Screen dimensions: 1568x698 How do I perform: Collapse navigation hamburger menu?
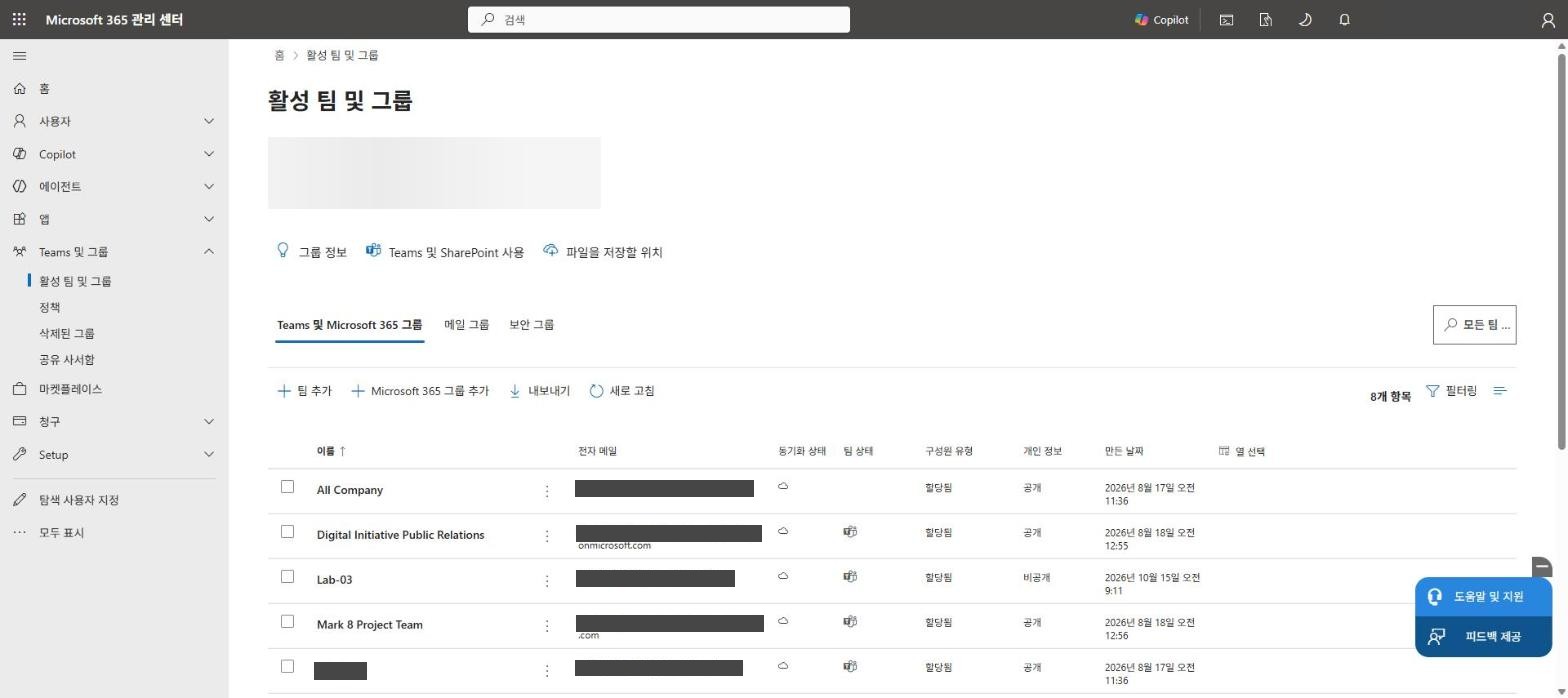[x=19, y=56]
